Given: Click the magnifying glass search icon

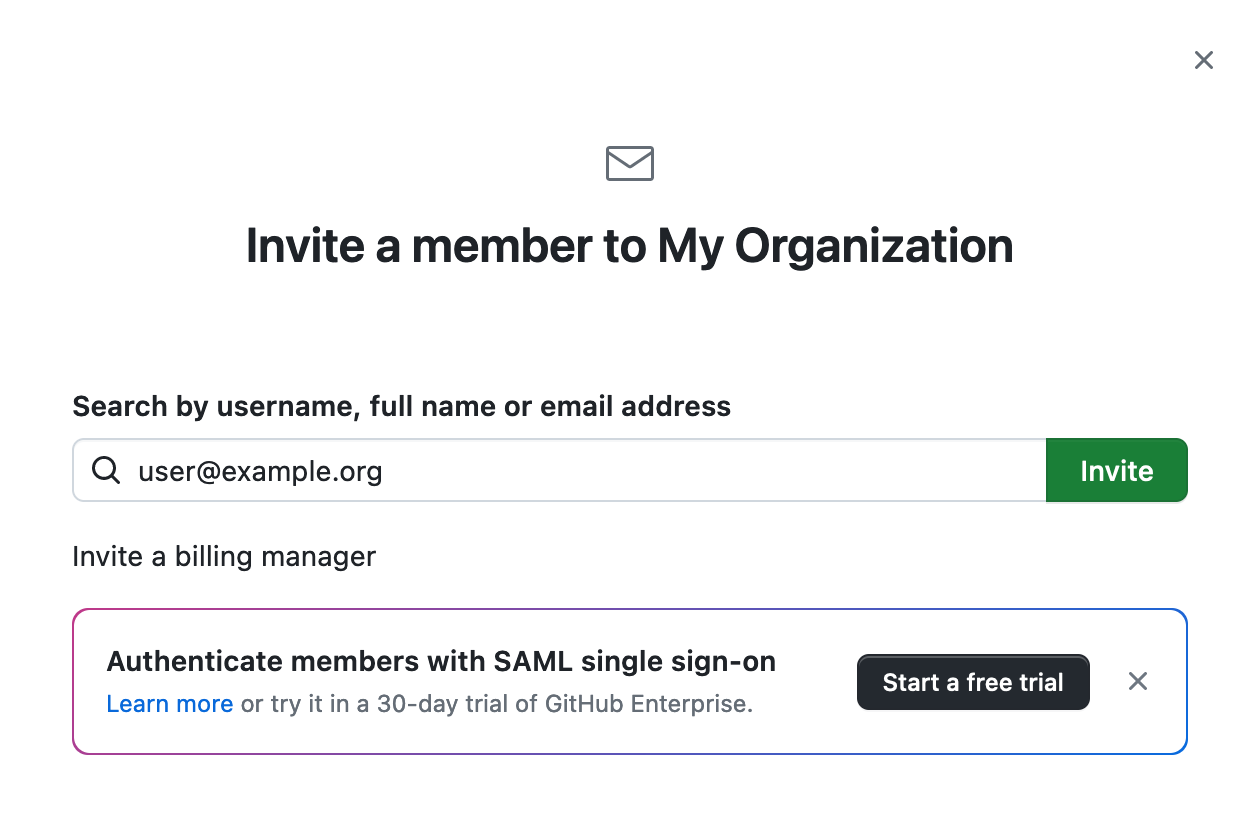Looking at the screenshot, I should [x=106, y=470].
